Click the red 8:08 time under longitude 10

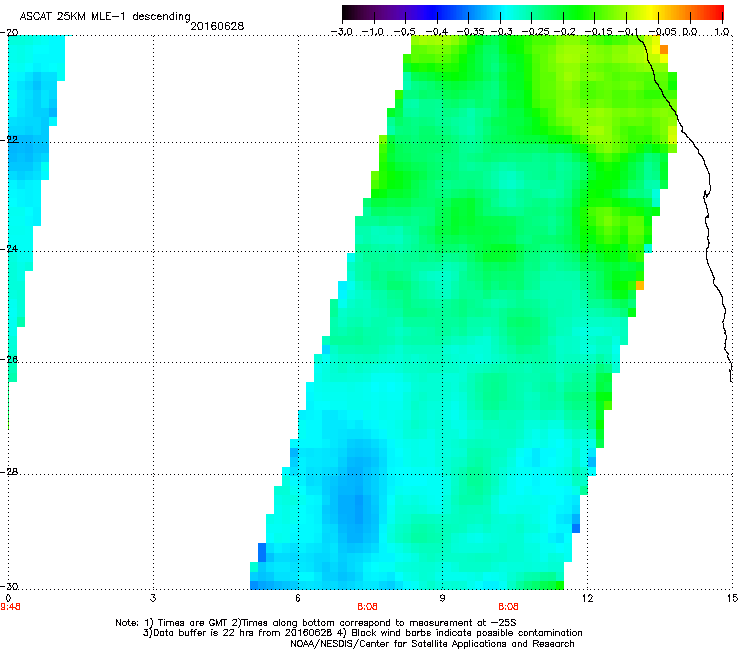tap(509, 607)
